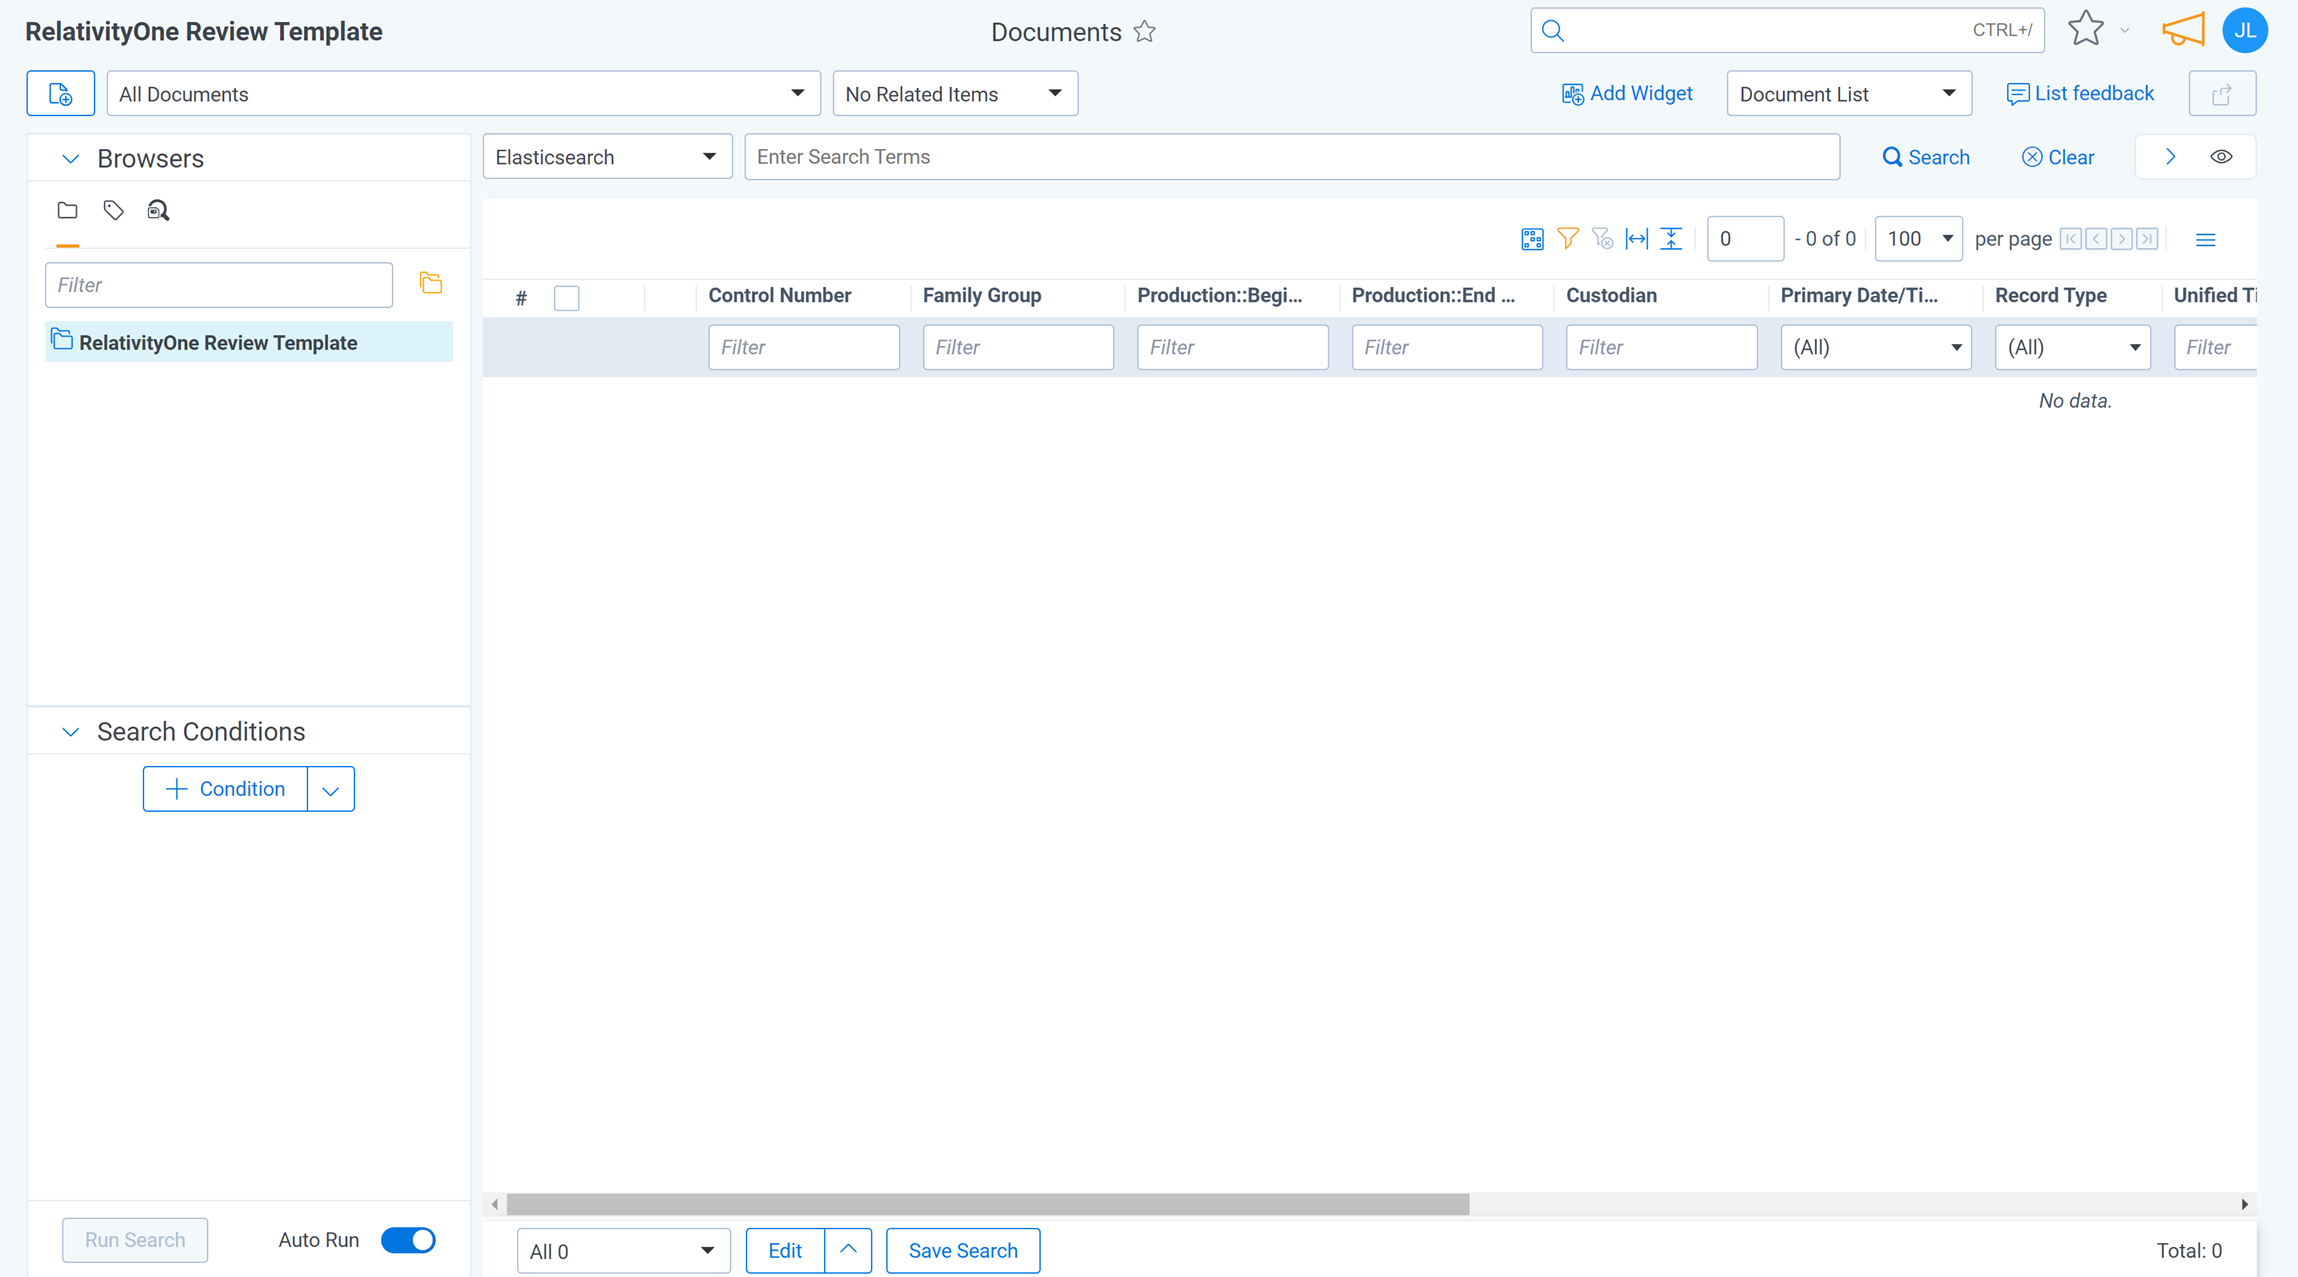2298x1277 pixels.
Task: Collapse the Search Conditions section chevron
Action: 70,732
